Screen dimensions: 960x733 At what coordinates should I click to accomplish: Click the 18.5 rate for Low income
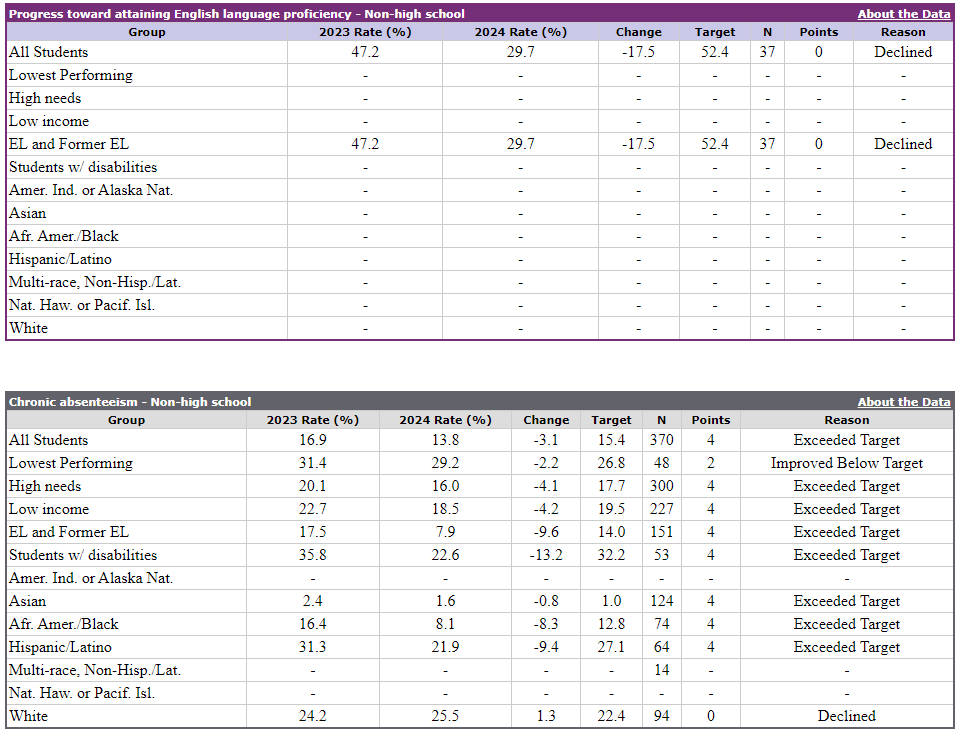coord(445,509)
